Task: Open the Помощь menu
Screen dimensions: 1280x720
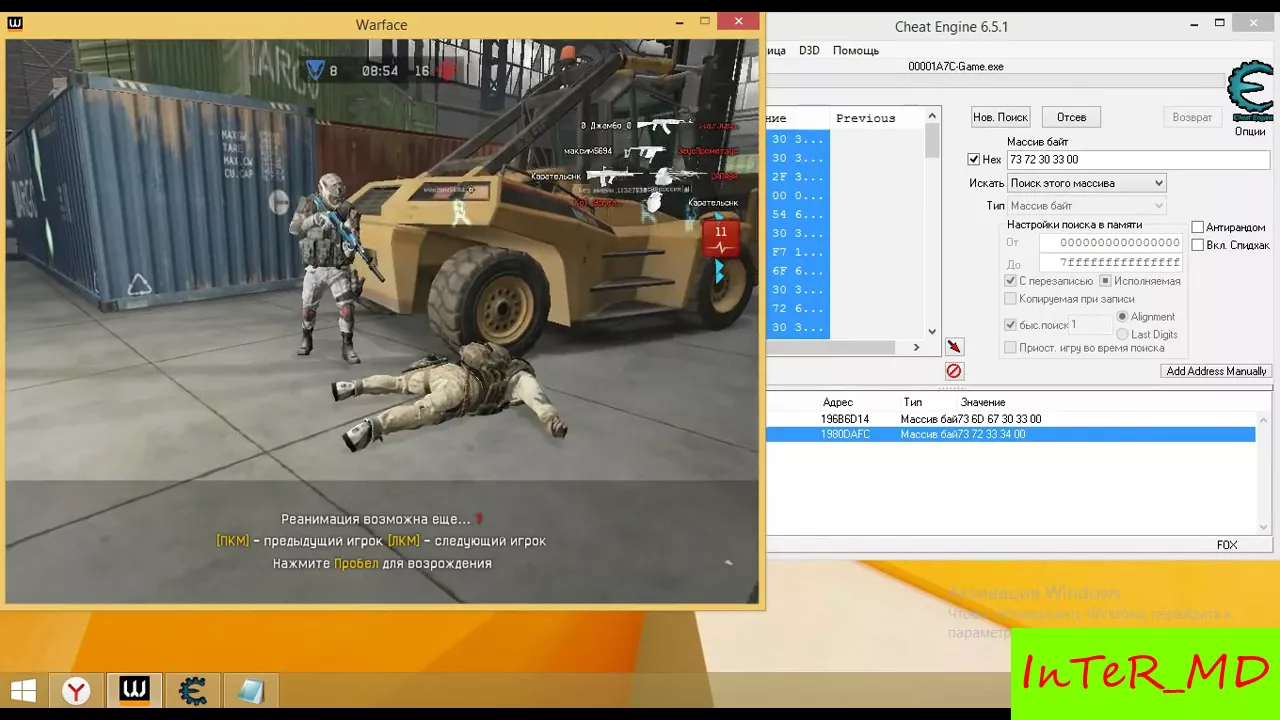Action: 856,51
